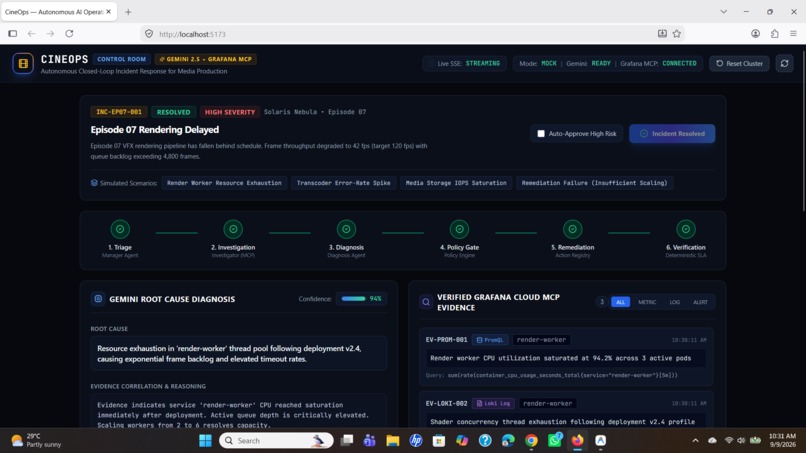Click the browser forward arrow
The width and height of the screenshot is (806, 453).
[x=50, y=33]
